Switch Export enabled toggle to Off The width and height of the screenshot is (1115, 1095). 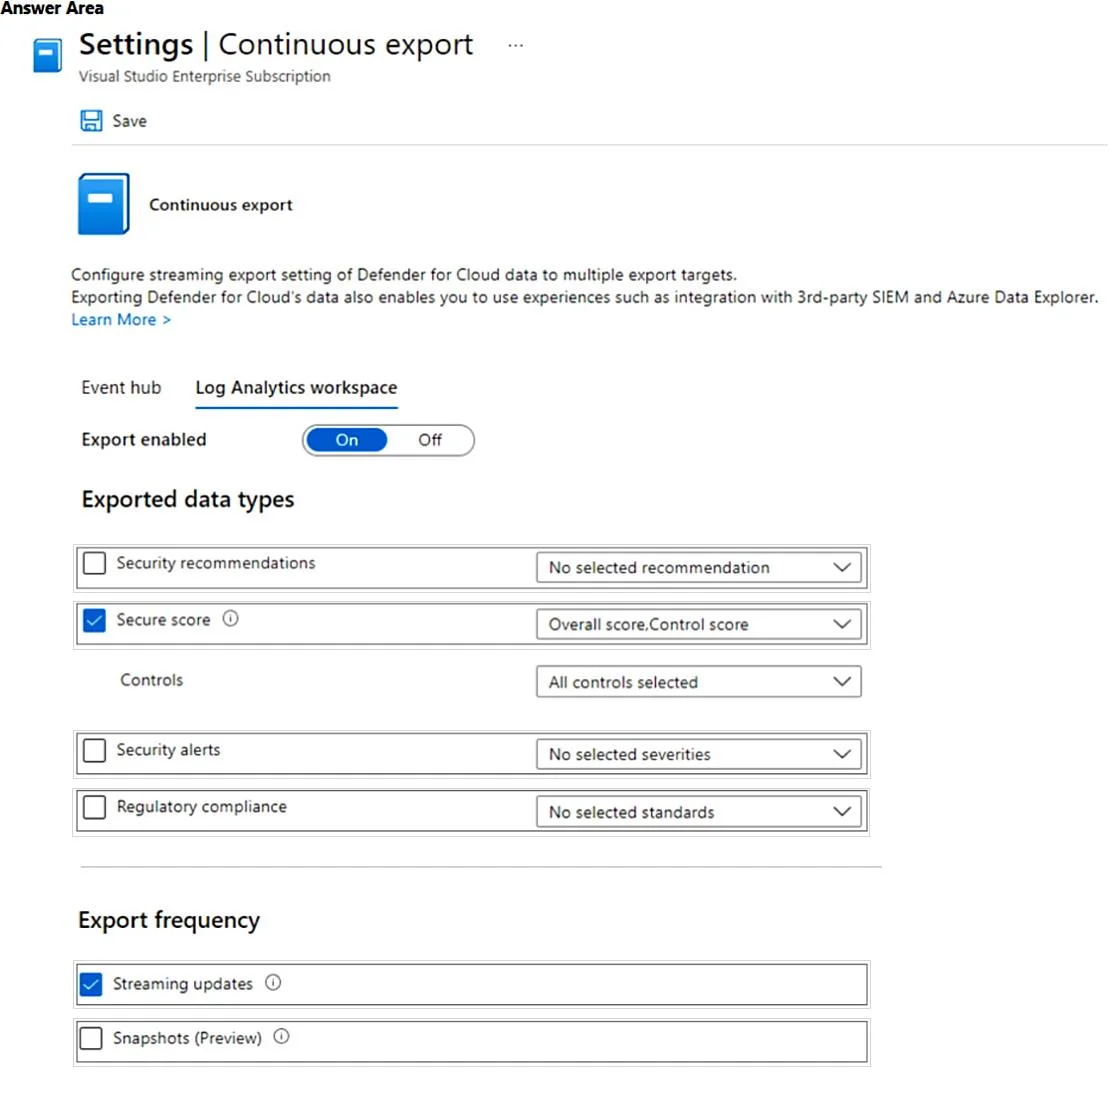click(x=430, y=440)
